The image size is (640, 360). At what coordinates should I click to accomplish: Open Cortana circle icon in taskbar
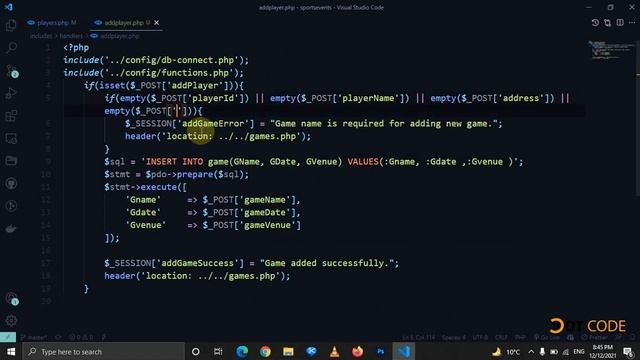[x=196, y=351]
